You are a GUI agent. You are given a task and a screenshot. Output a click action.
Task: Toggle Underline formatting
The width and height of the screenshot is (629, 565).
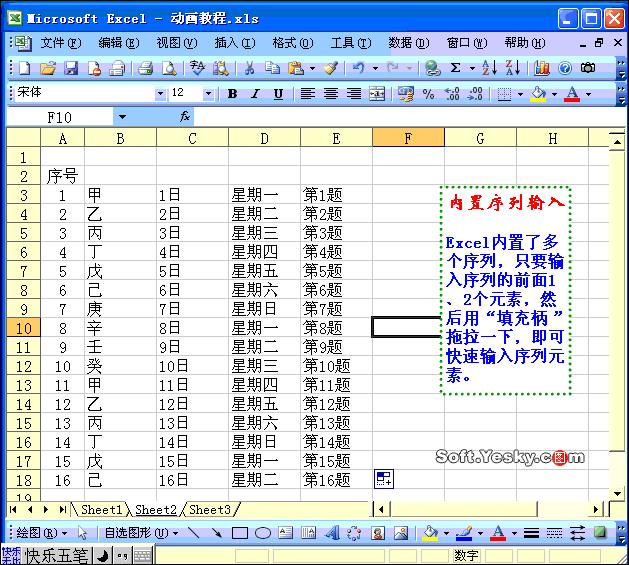point(278,94)
